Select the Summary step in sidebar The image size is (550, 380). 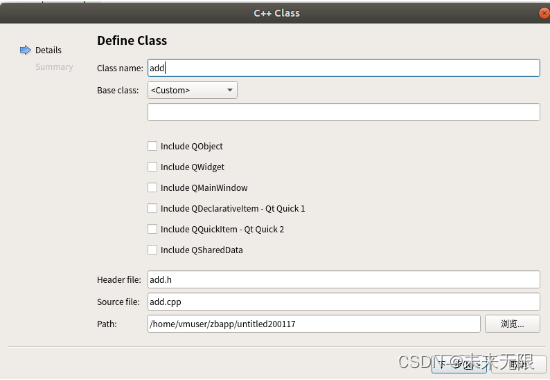pos(54,67)
